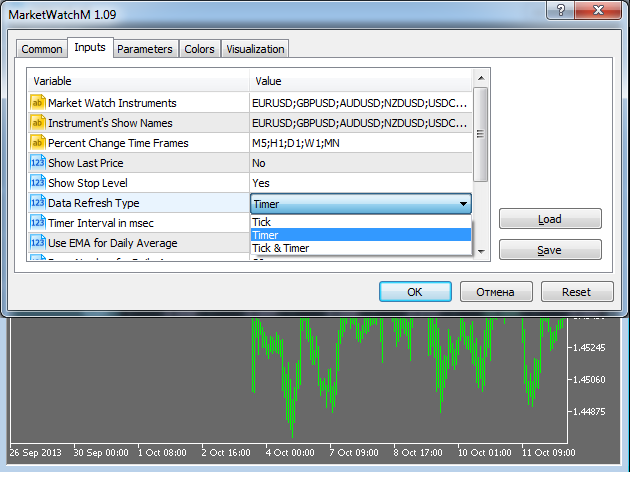Screen dimensions: 640x480
Task: Open the Visualization tab
Action: coord(255,49)
